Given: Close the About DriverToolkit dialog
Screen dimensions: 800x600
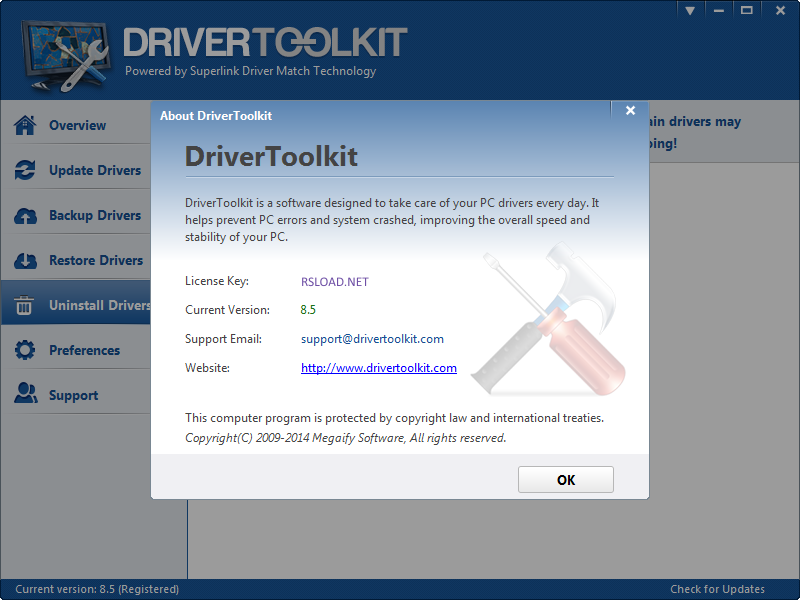Looking at the screenshot, I should (630, 110).
